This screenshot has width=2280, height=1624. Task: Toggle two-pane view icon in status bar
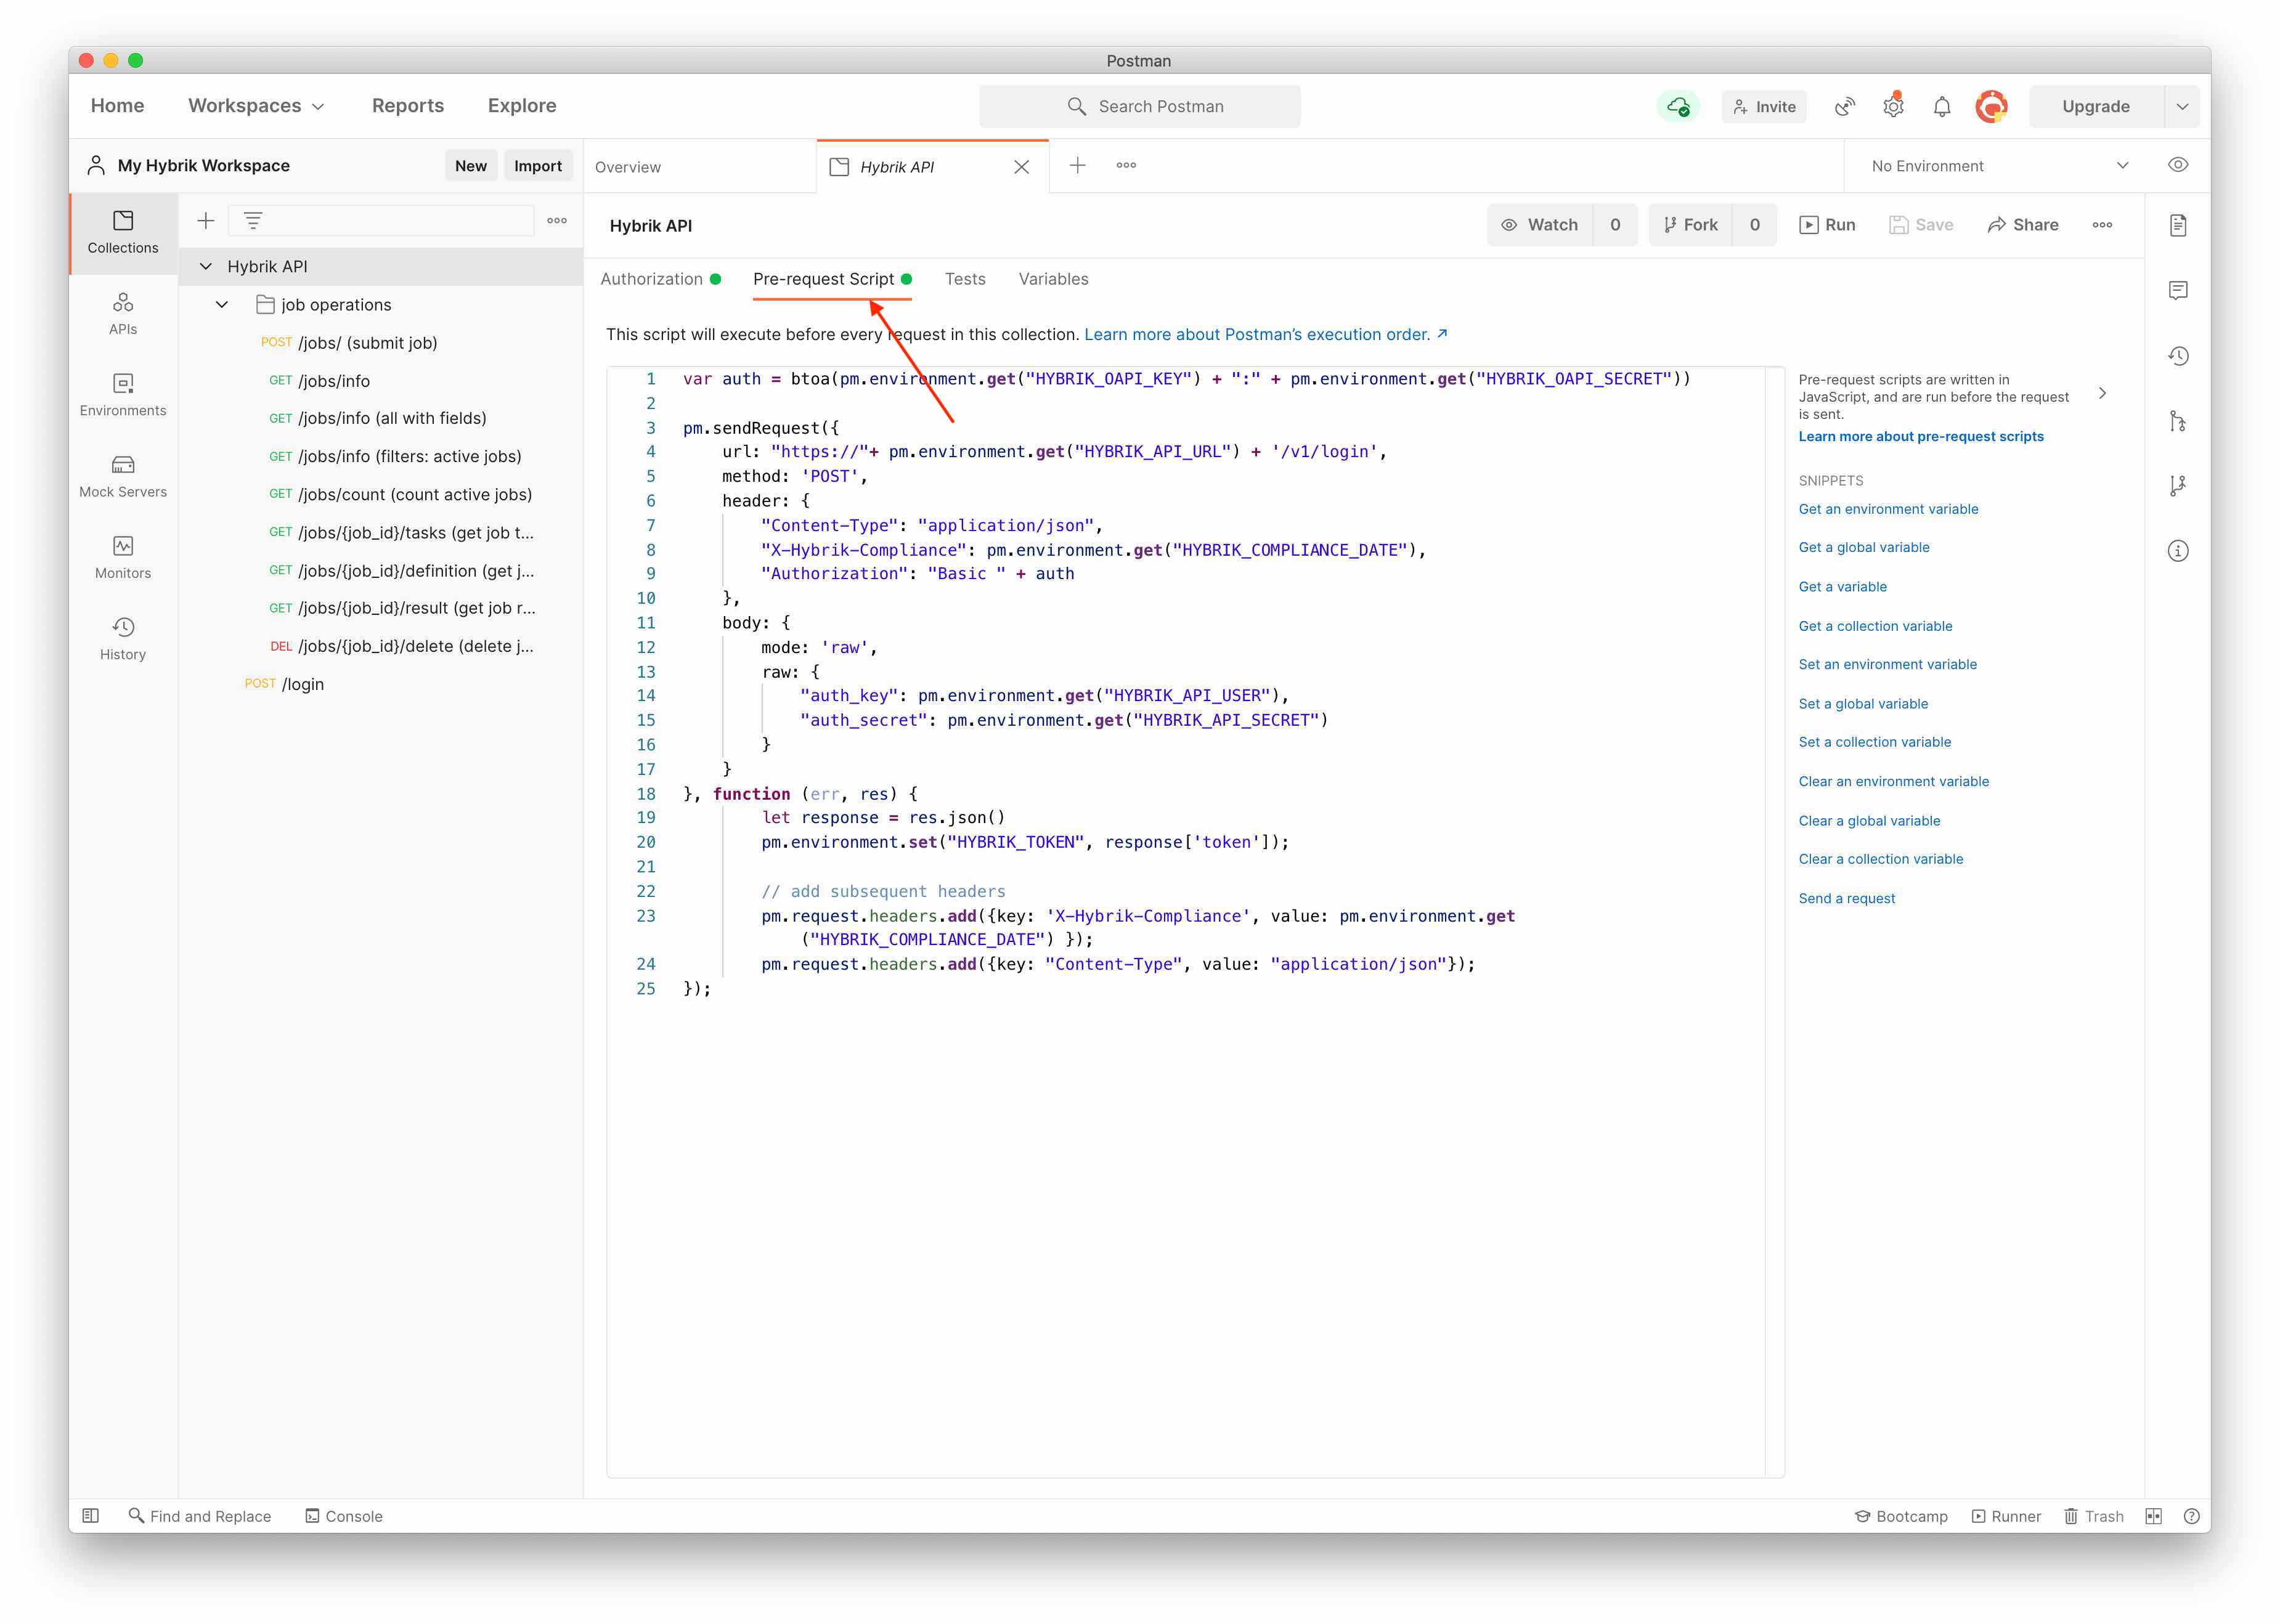click(x=2154, y=1516)
